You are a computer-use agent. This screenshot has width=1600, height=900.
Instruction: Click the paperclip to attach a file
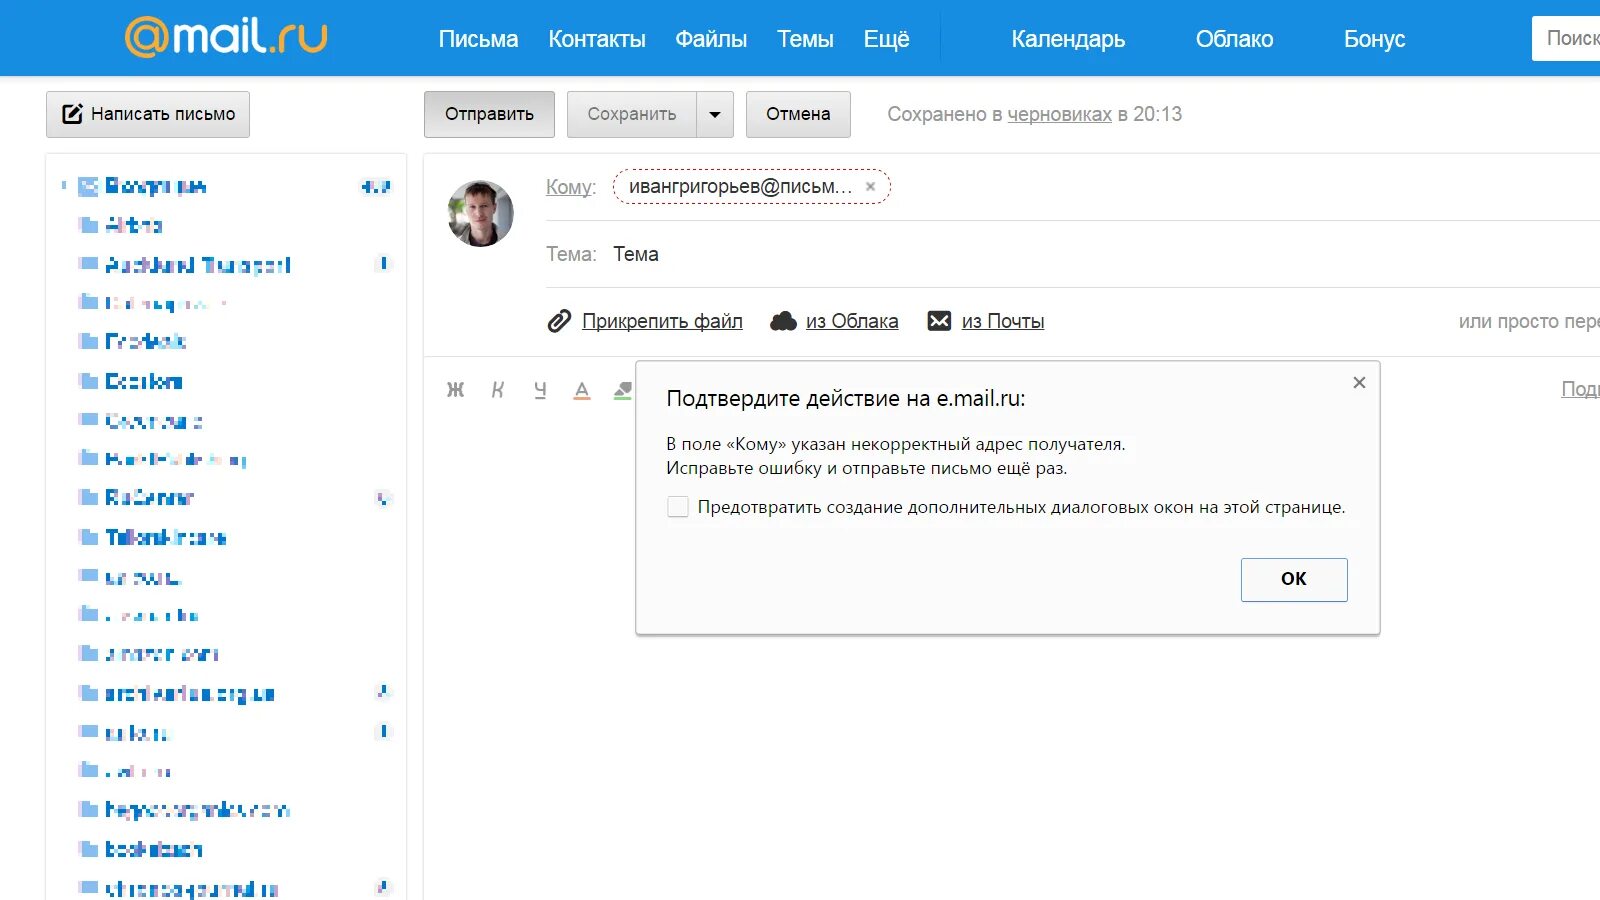pyautogui.click(x=559, y=321)
